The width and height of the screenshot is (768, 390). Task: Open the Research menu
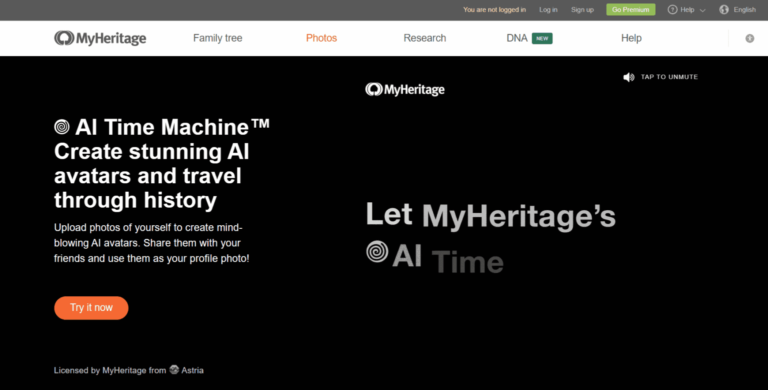point(425,38)
